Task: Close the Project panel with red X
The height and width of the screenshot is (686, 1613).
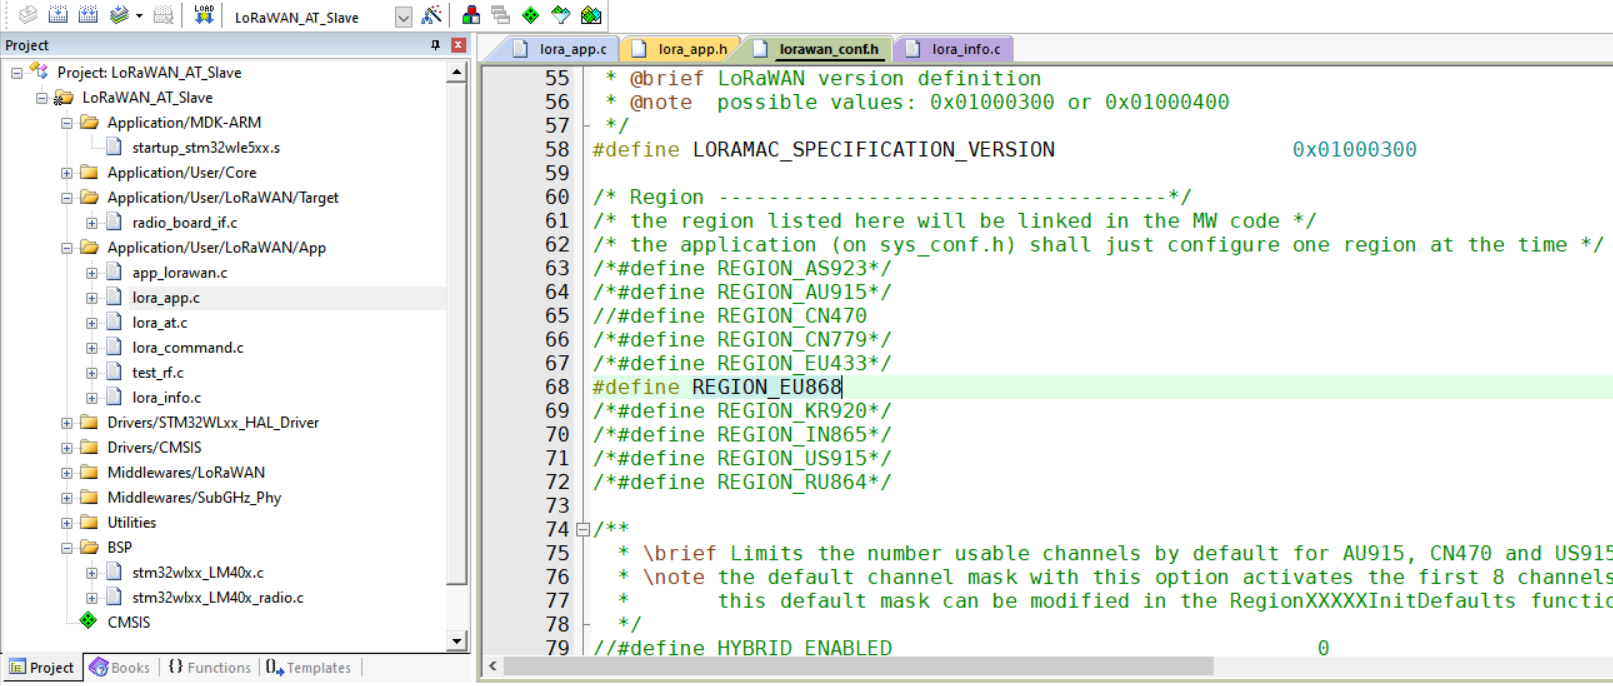Action: (458, 45)
